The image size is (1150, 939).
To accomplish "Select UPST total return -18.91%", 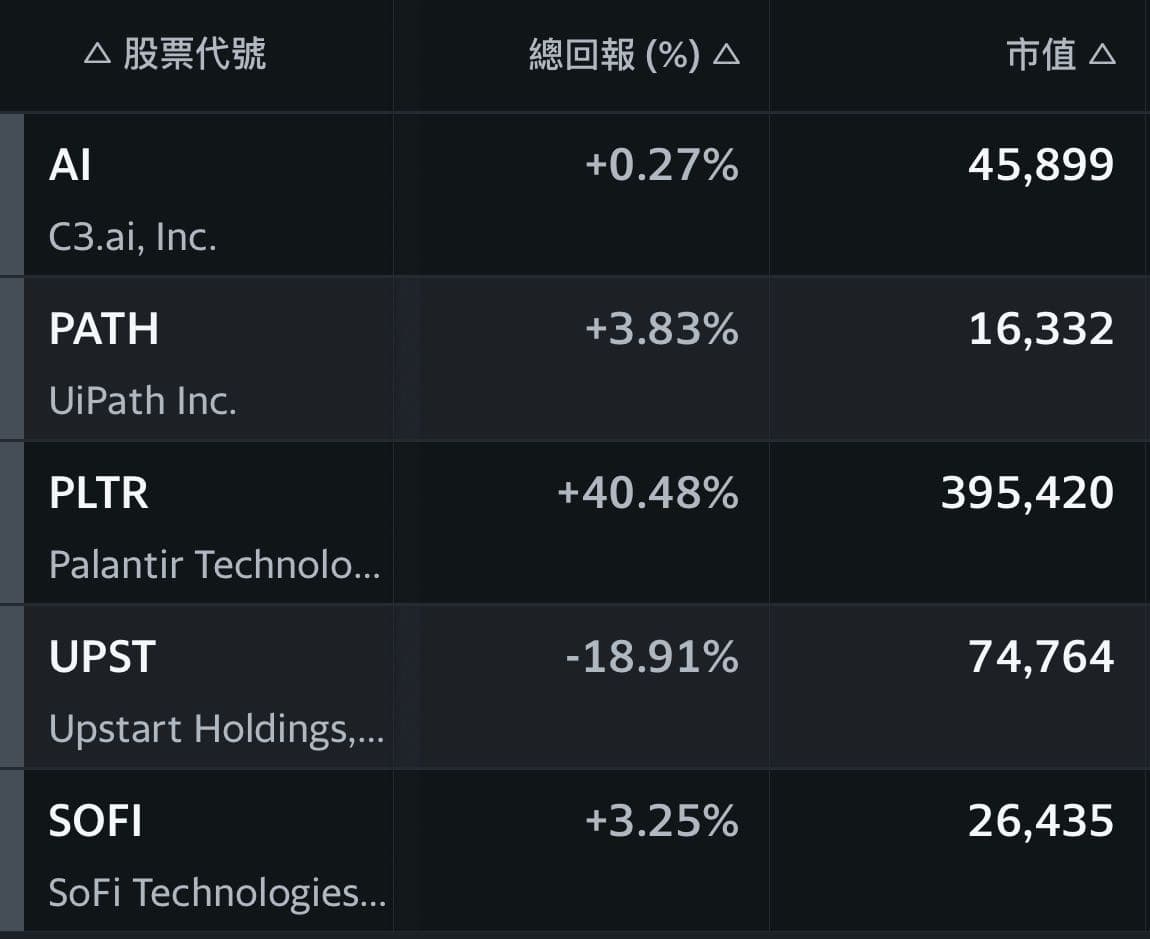I will point(652,657).
